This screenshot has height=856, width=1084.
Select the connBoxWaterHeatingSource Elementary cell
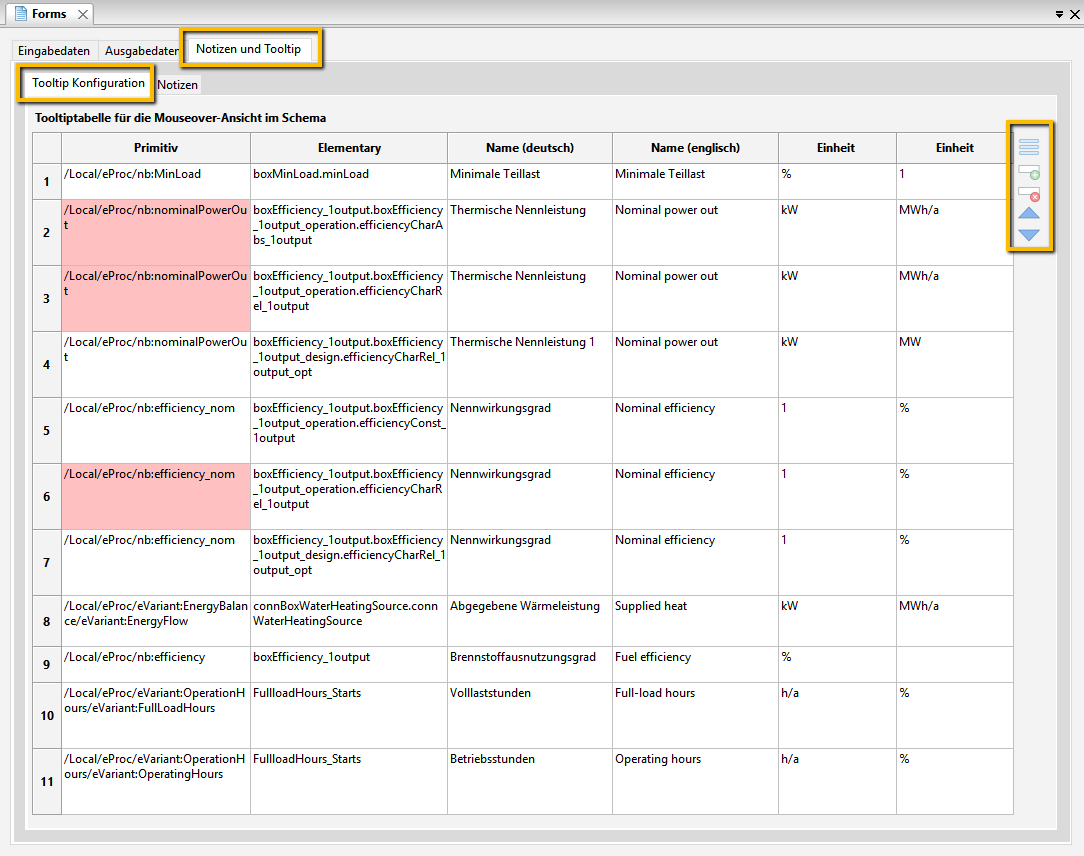tap(349, 621)
